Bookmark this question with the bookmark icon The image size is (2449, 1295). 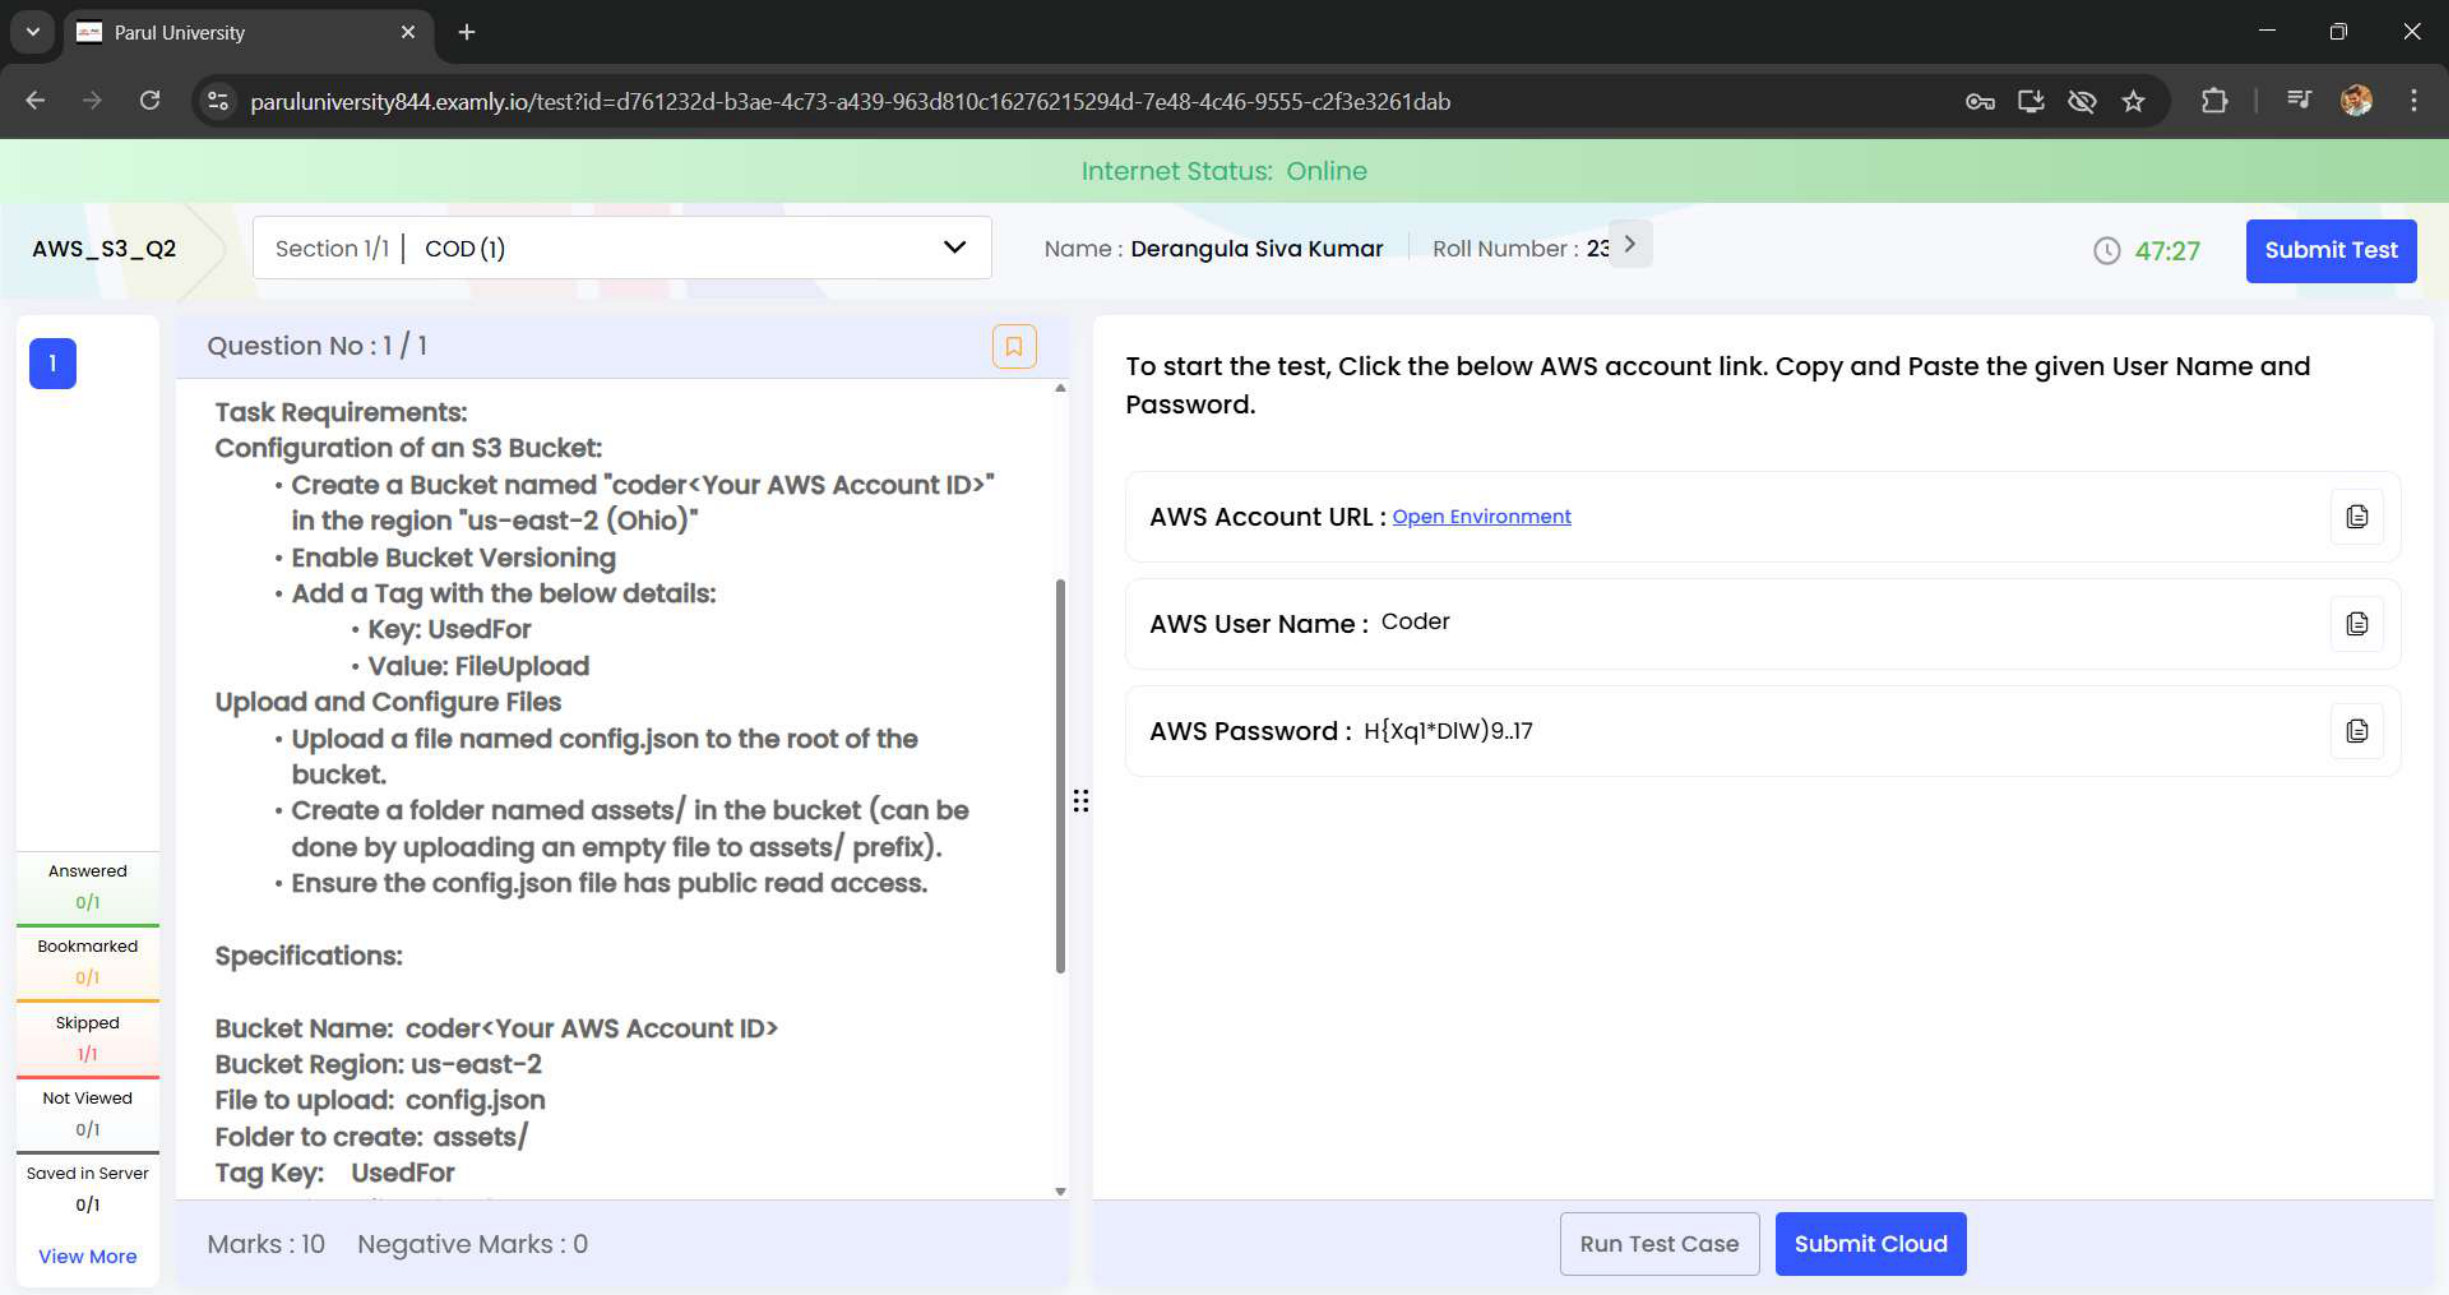tap(1013, 346)
